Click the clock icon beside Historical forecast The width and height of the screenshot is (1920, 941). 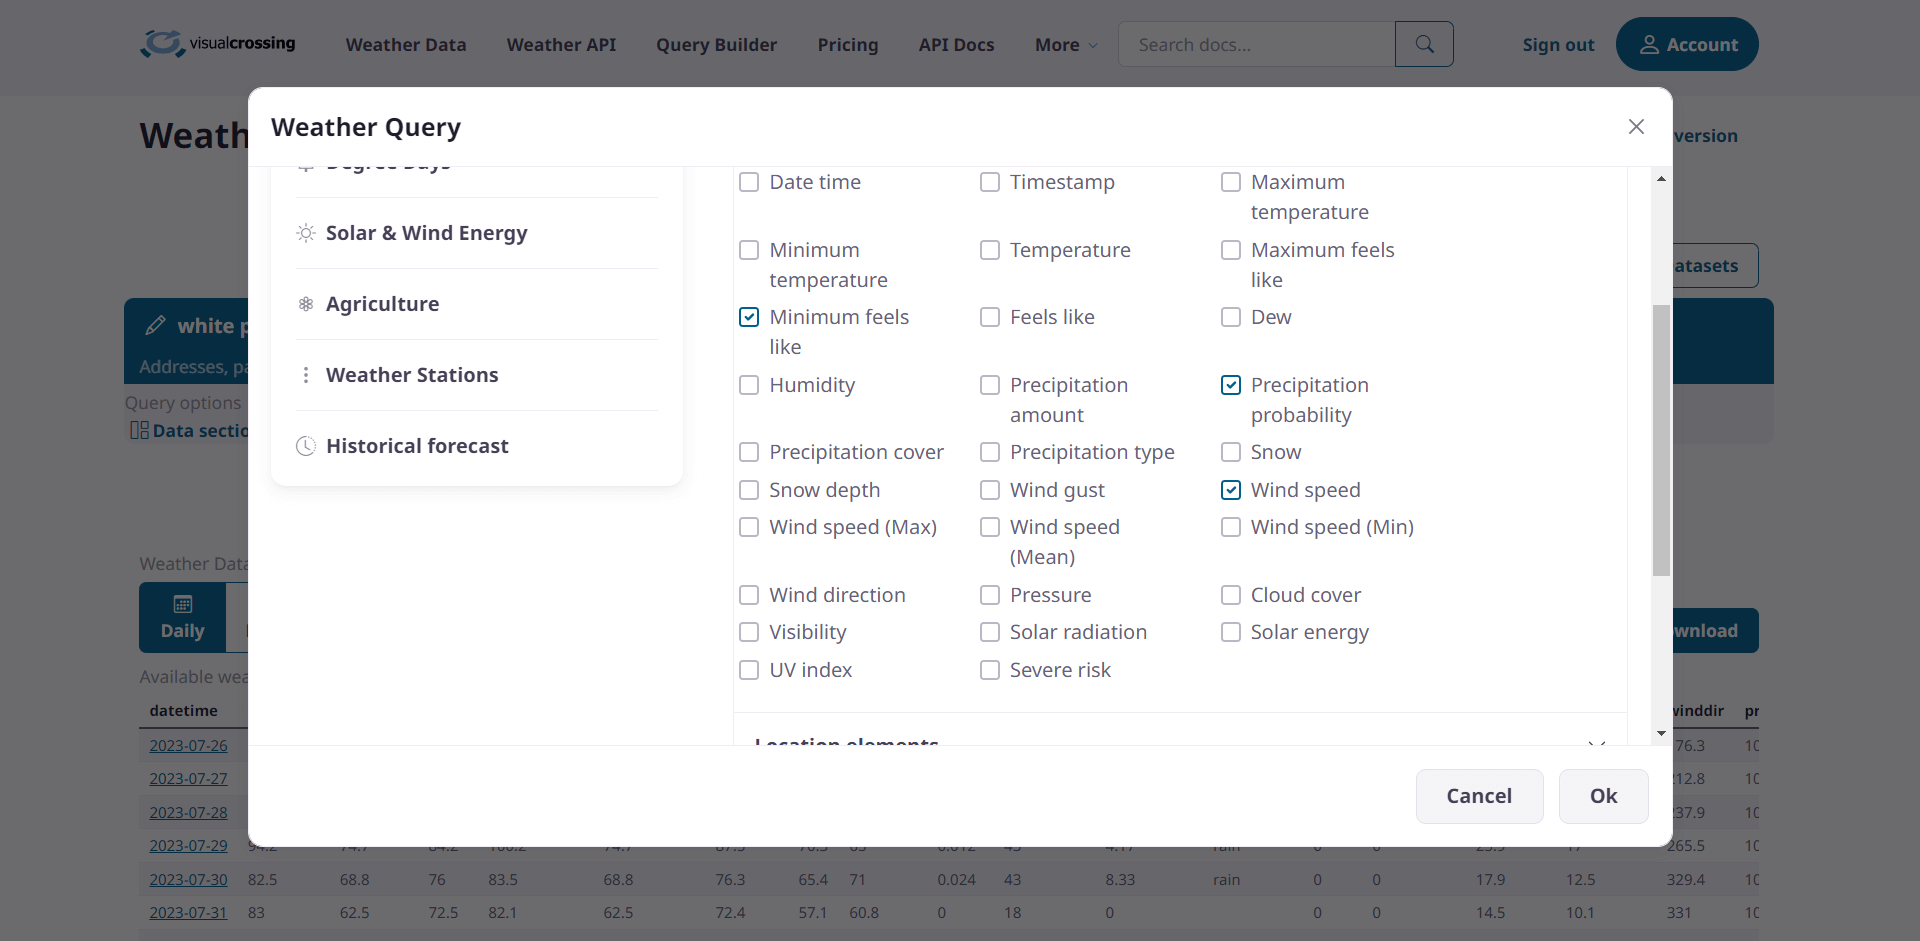306,446
